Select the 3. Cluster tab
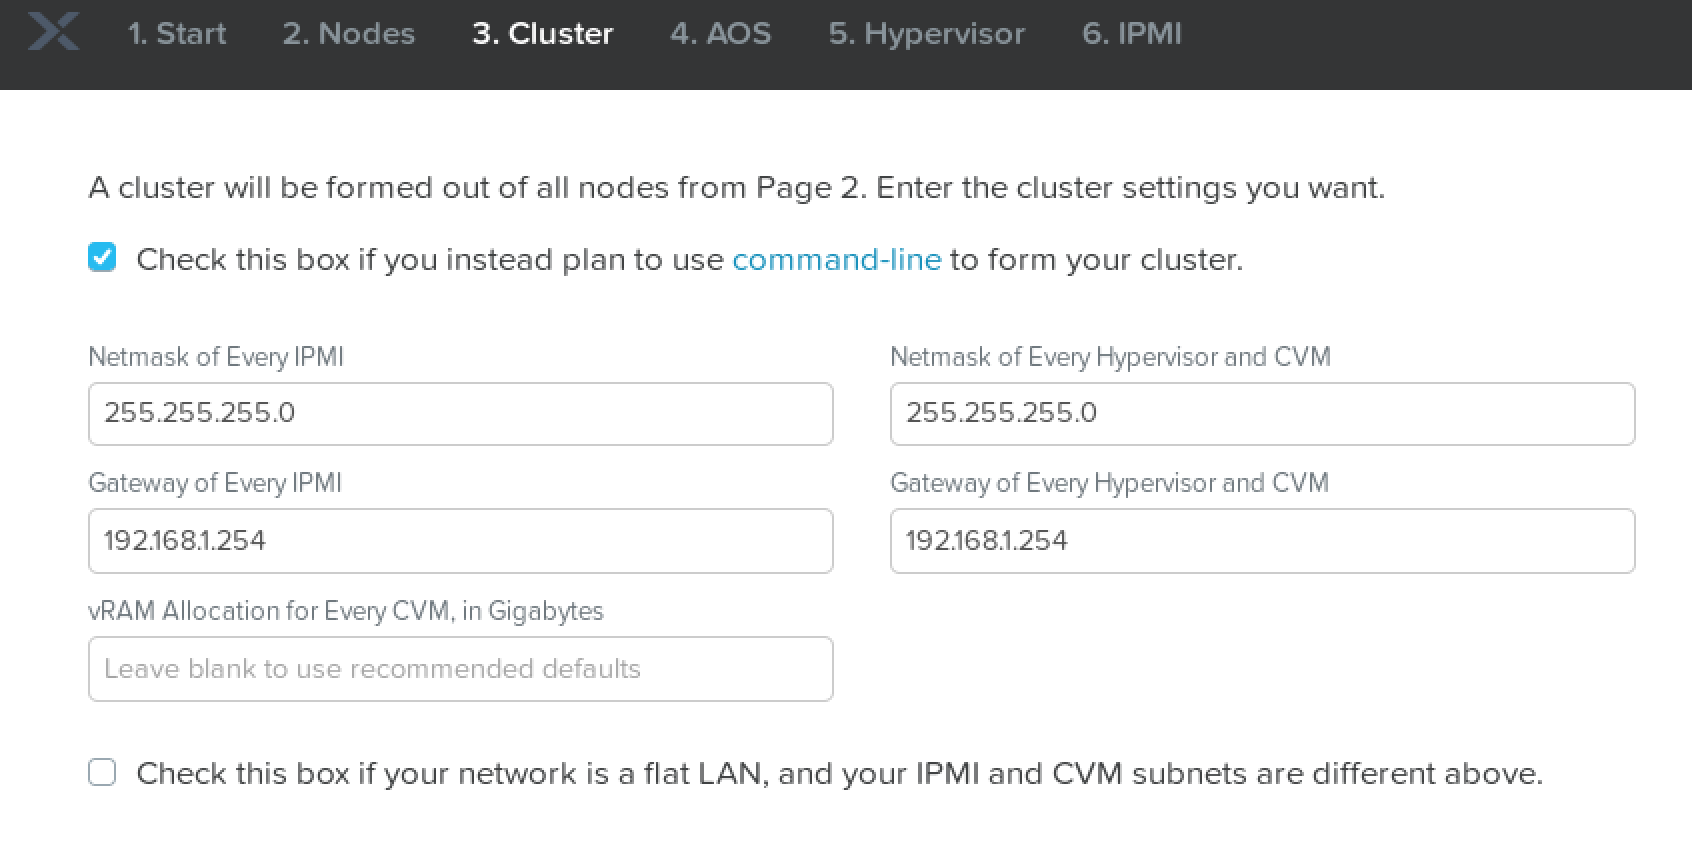Screen dimensions: 1692x852 coord(542,34)
